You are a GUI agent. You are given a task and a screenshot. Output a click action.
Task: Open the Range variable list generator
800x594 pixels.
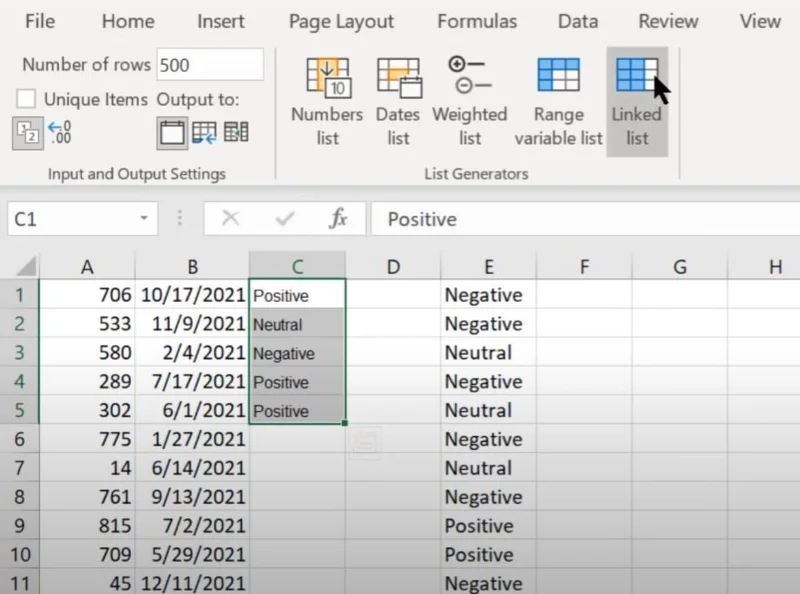pos(558,102)
